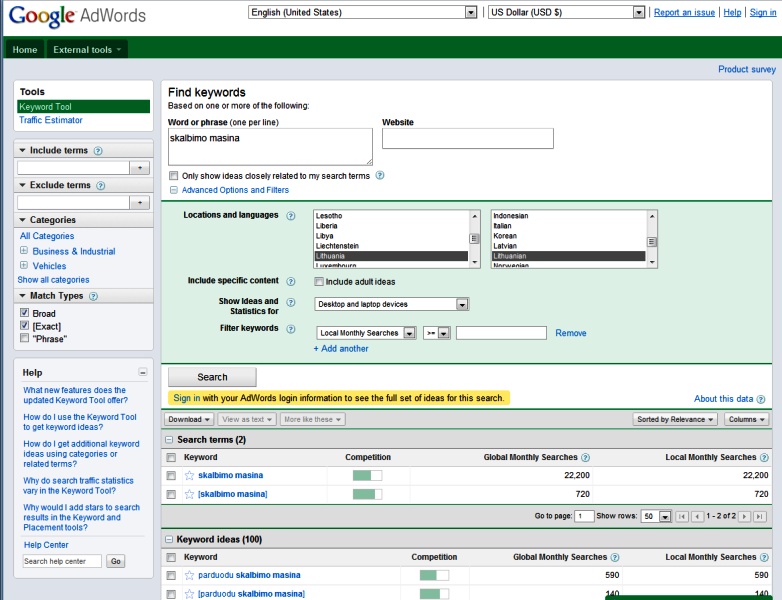Open help icon next to Include terms
The width and height of the screenshot is (782, 600).
[98, 151]
